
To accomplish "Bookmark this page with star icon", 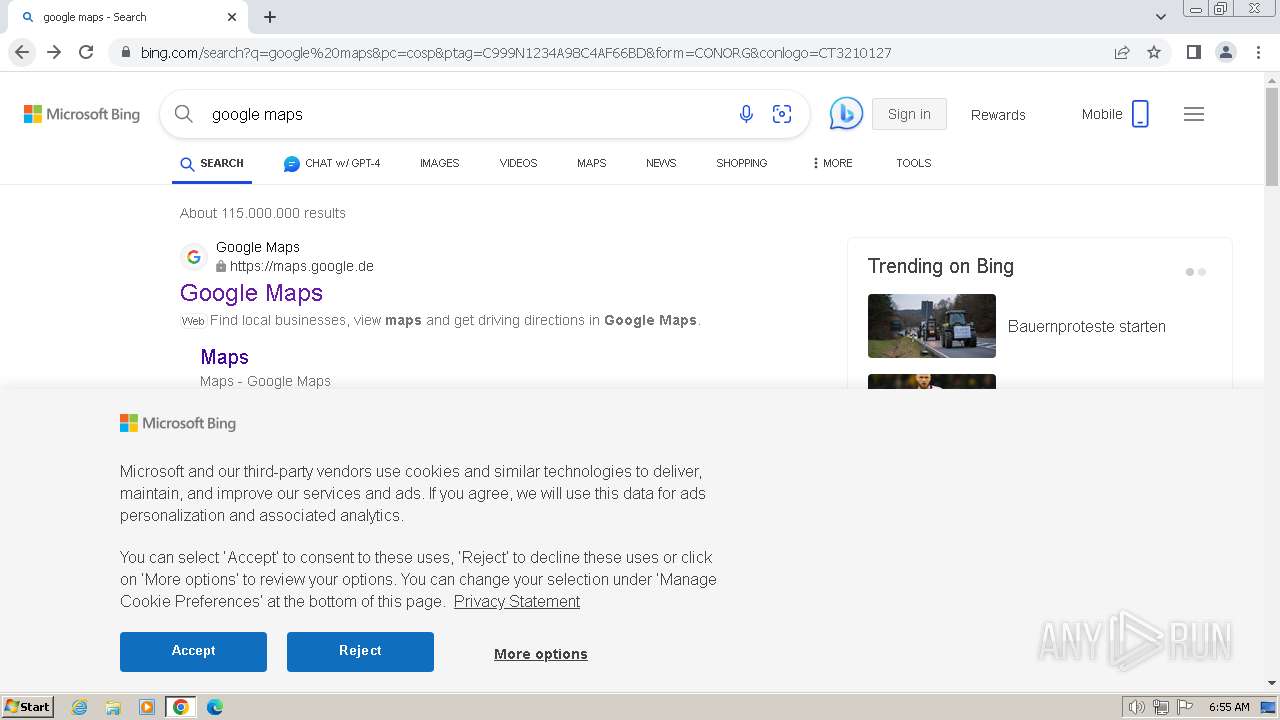I will coord(1154,52).
